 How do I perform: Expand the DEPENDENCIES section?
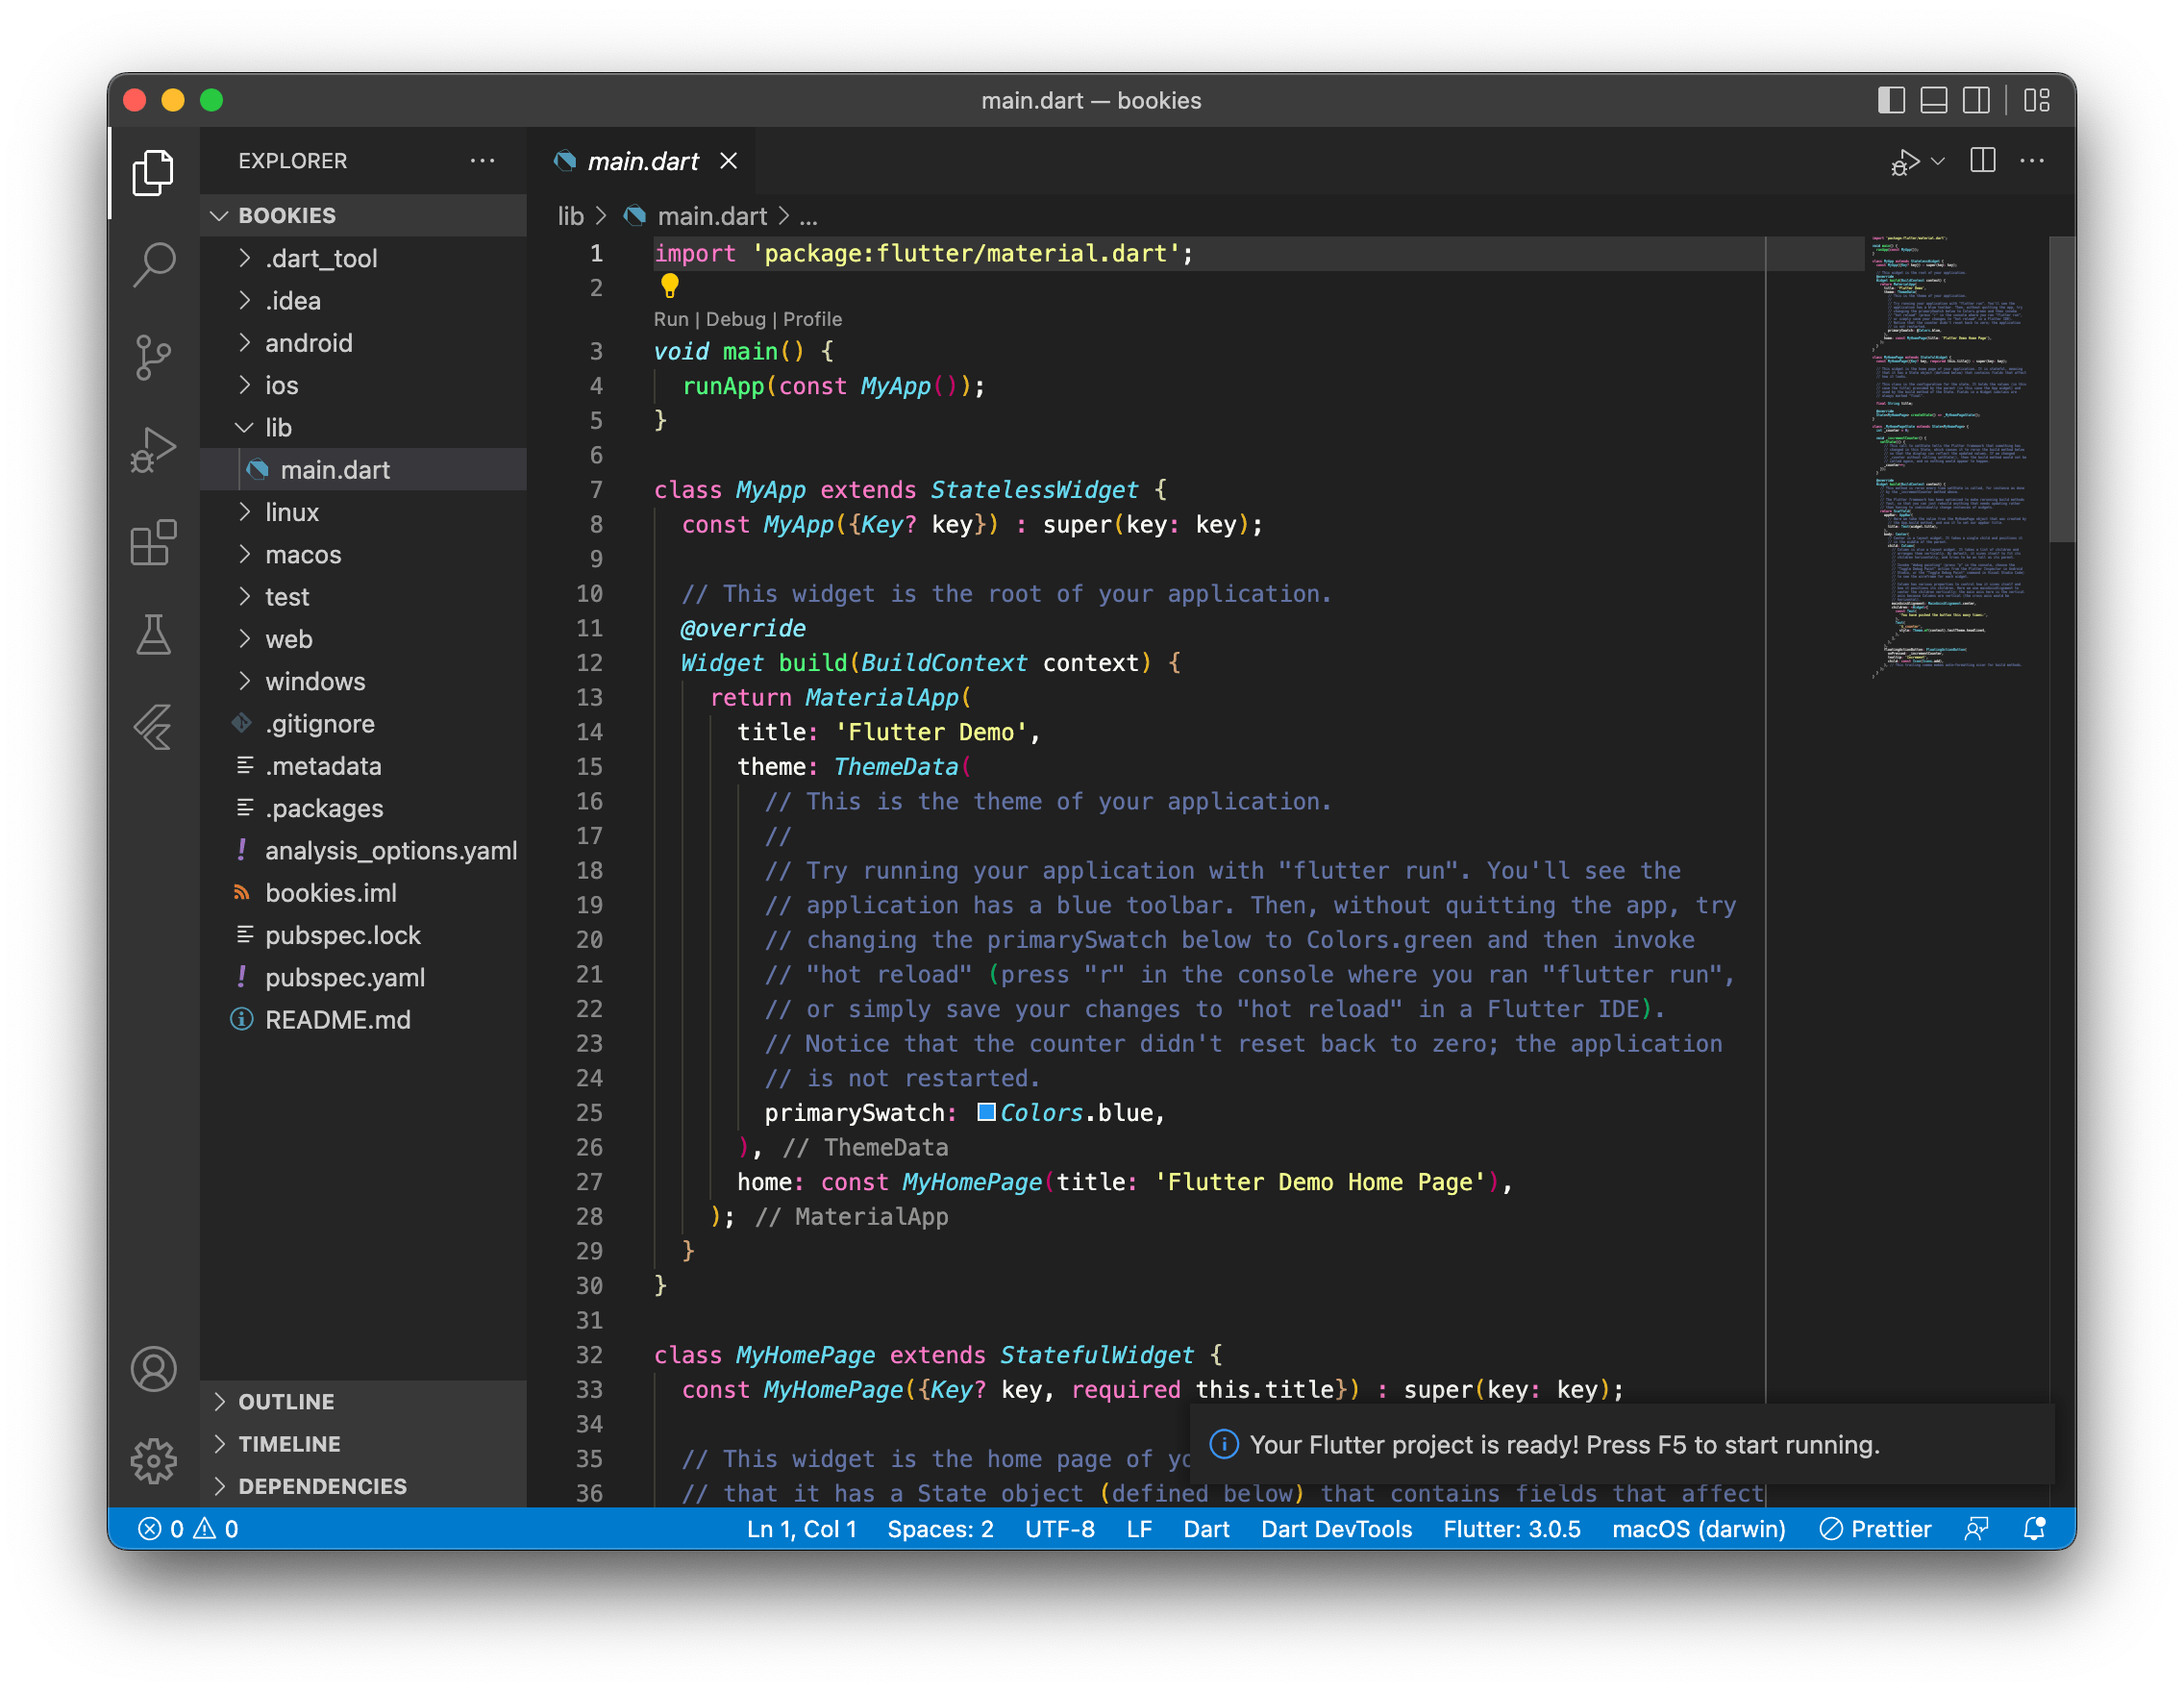point(365,1486)
